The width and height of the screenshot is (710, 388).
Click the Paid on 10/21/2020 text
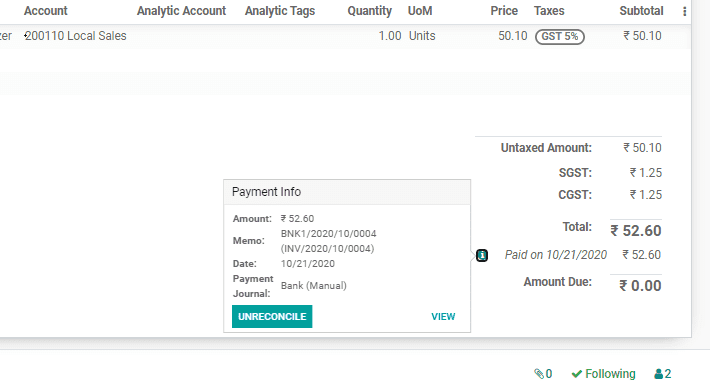pyautogui.click(x=556, y=255)
